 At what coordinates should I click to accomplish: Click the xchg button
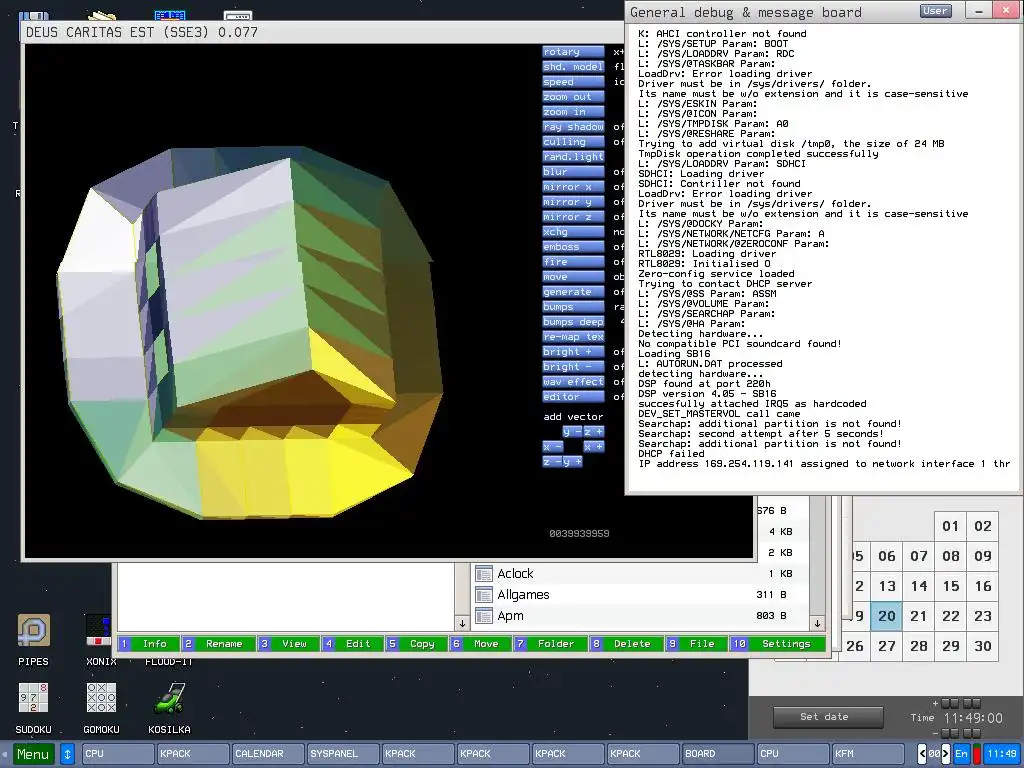tap(573, 232)
